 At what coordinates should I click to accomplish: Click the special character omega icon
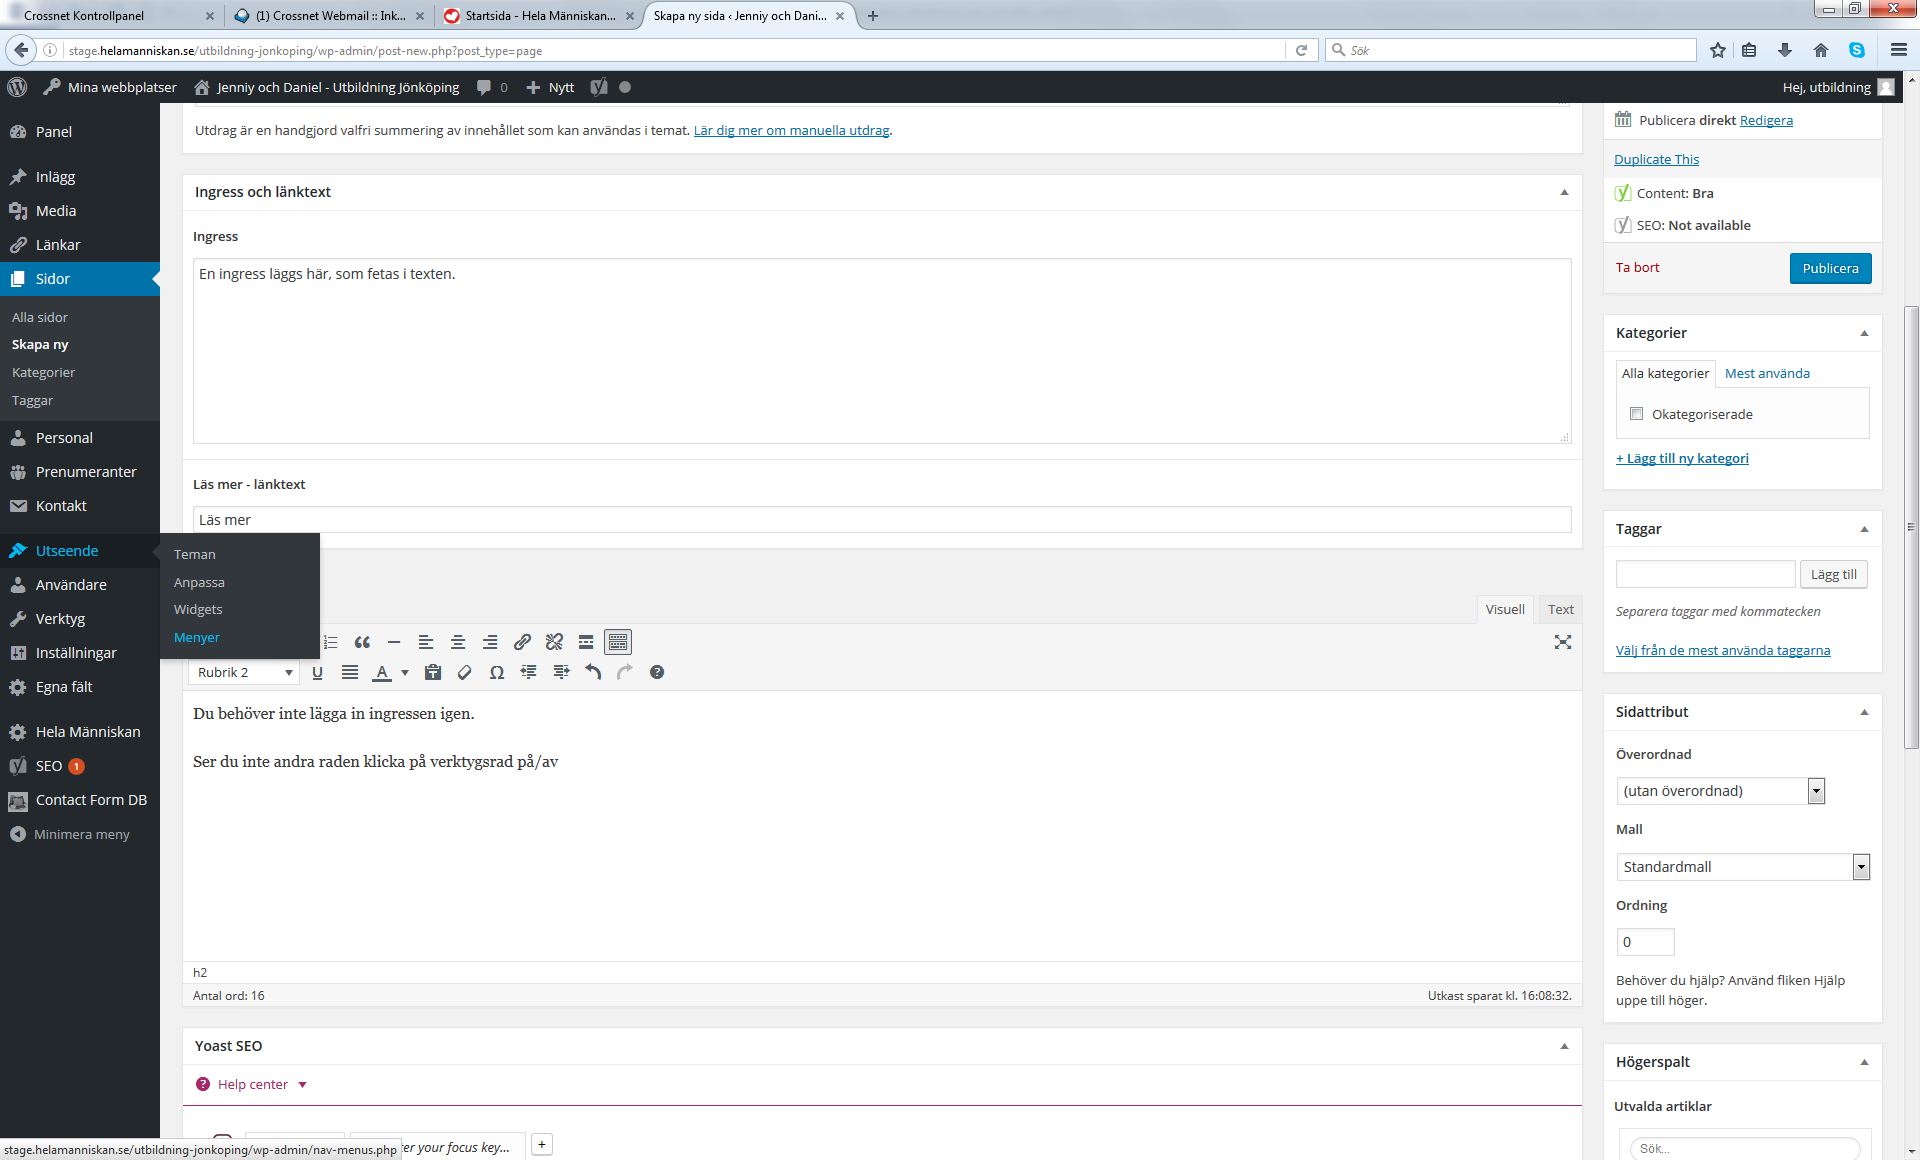(x=496, y=672)
